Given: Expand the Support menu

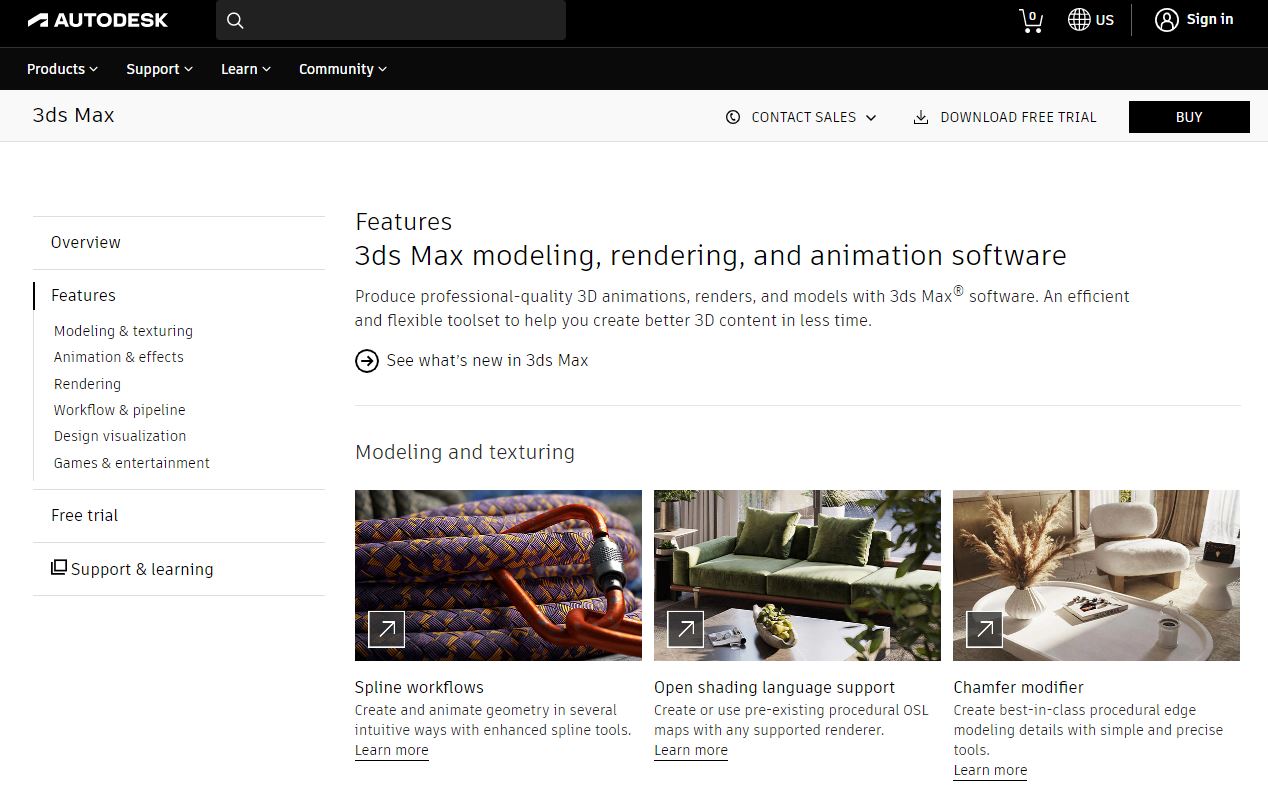Looking at the screenshot, I should click(159, 69).
